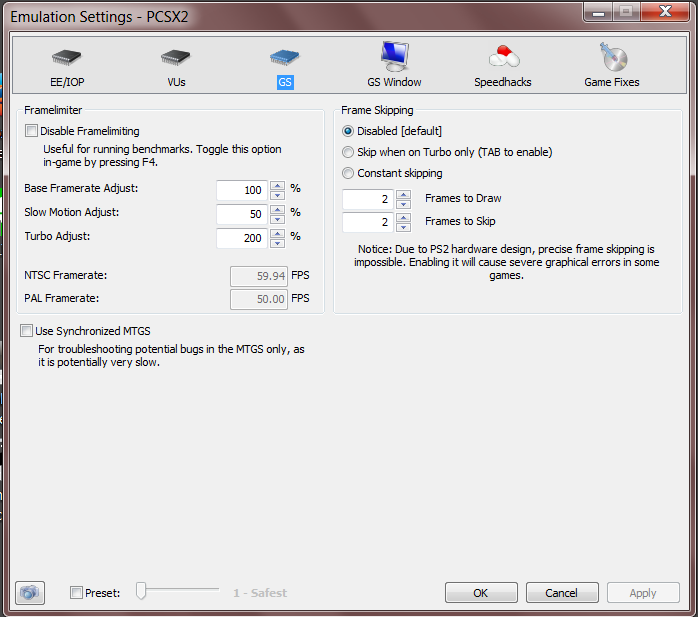This screenshot has width=698, height=617.
Task: Confirm settings with OK button
Action: tap(481, 593)
